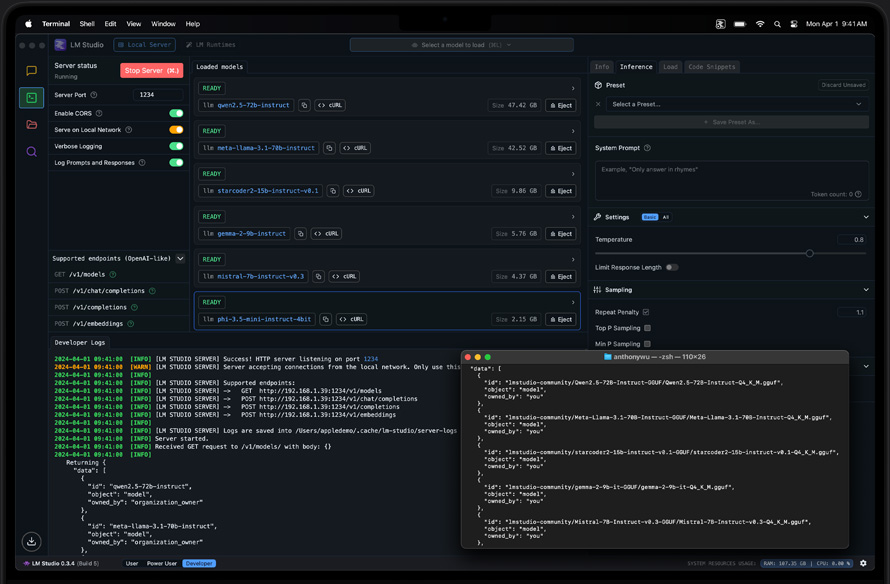Image resolution: width=890 pixels, height=584 pixels.
Task: Click the settings gear in the status bar
Action: [x=863, y=563]
